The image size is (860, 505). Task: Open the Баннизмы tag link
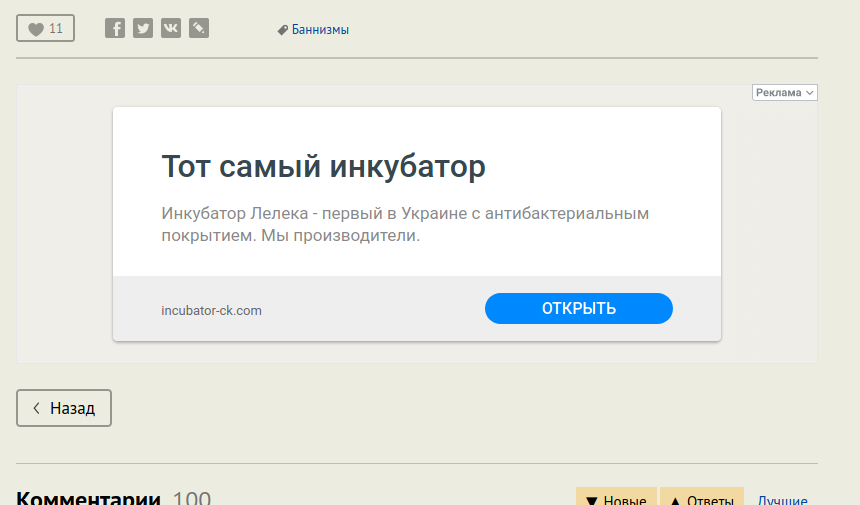tap(320, 30)
